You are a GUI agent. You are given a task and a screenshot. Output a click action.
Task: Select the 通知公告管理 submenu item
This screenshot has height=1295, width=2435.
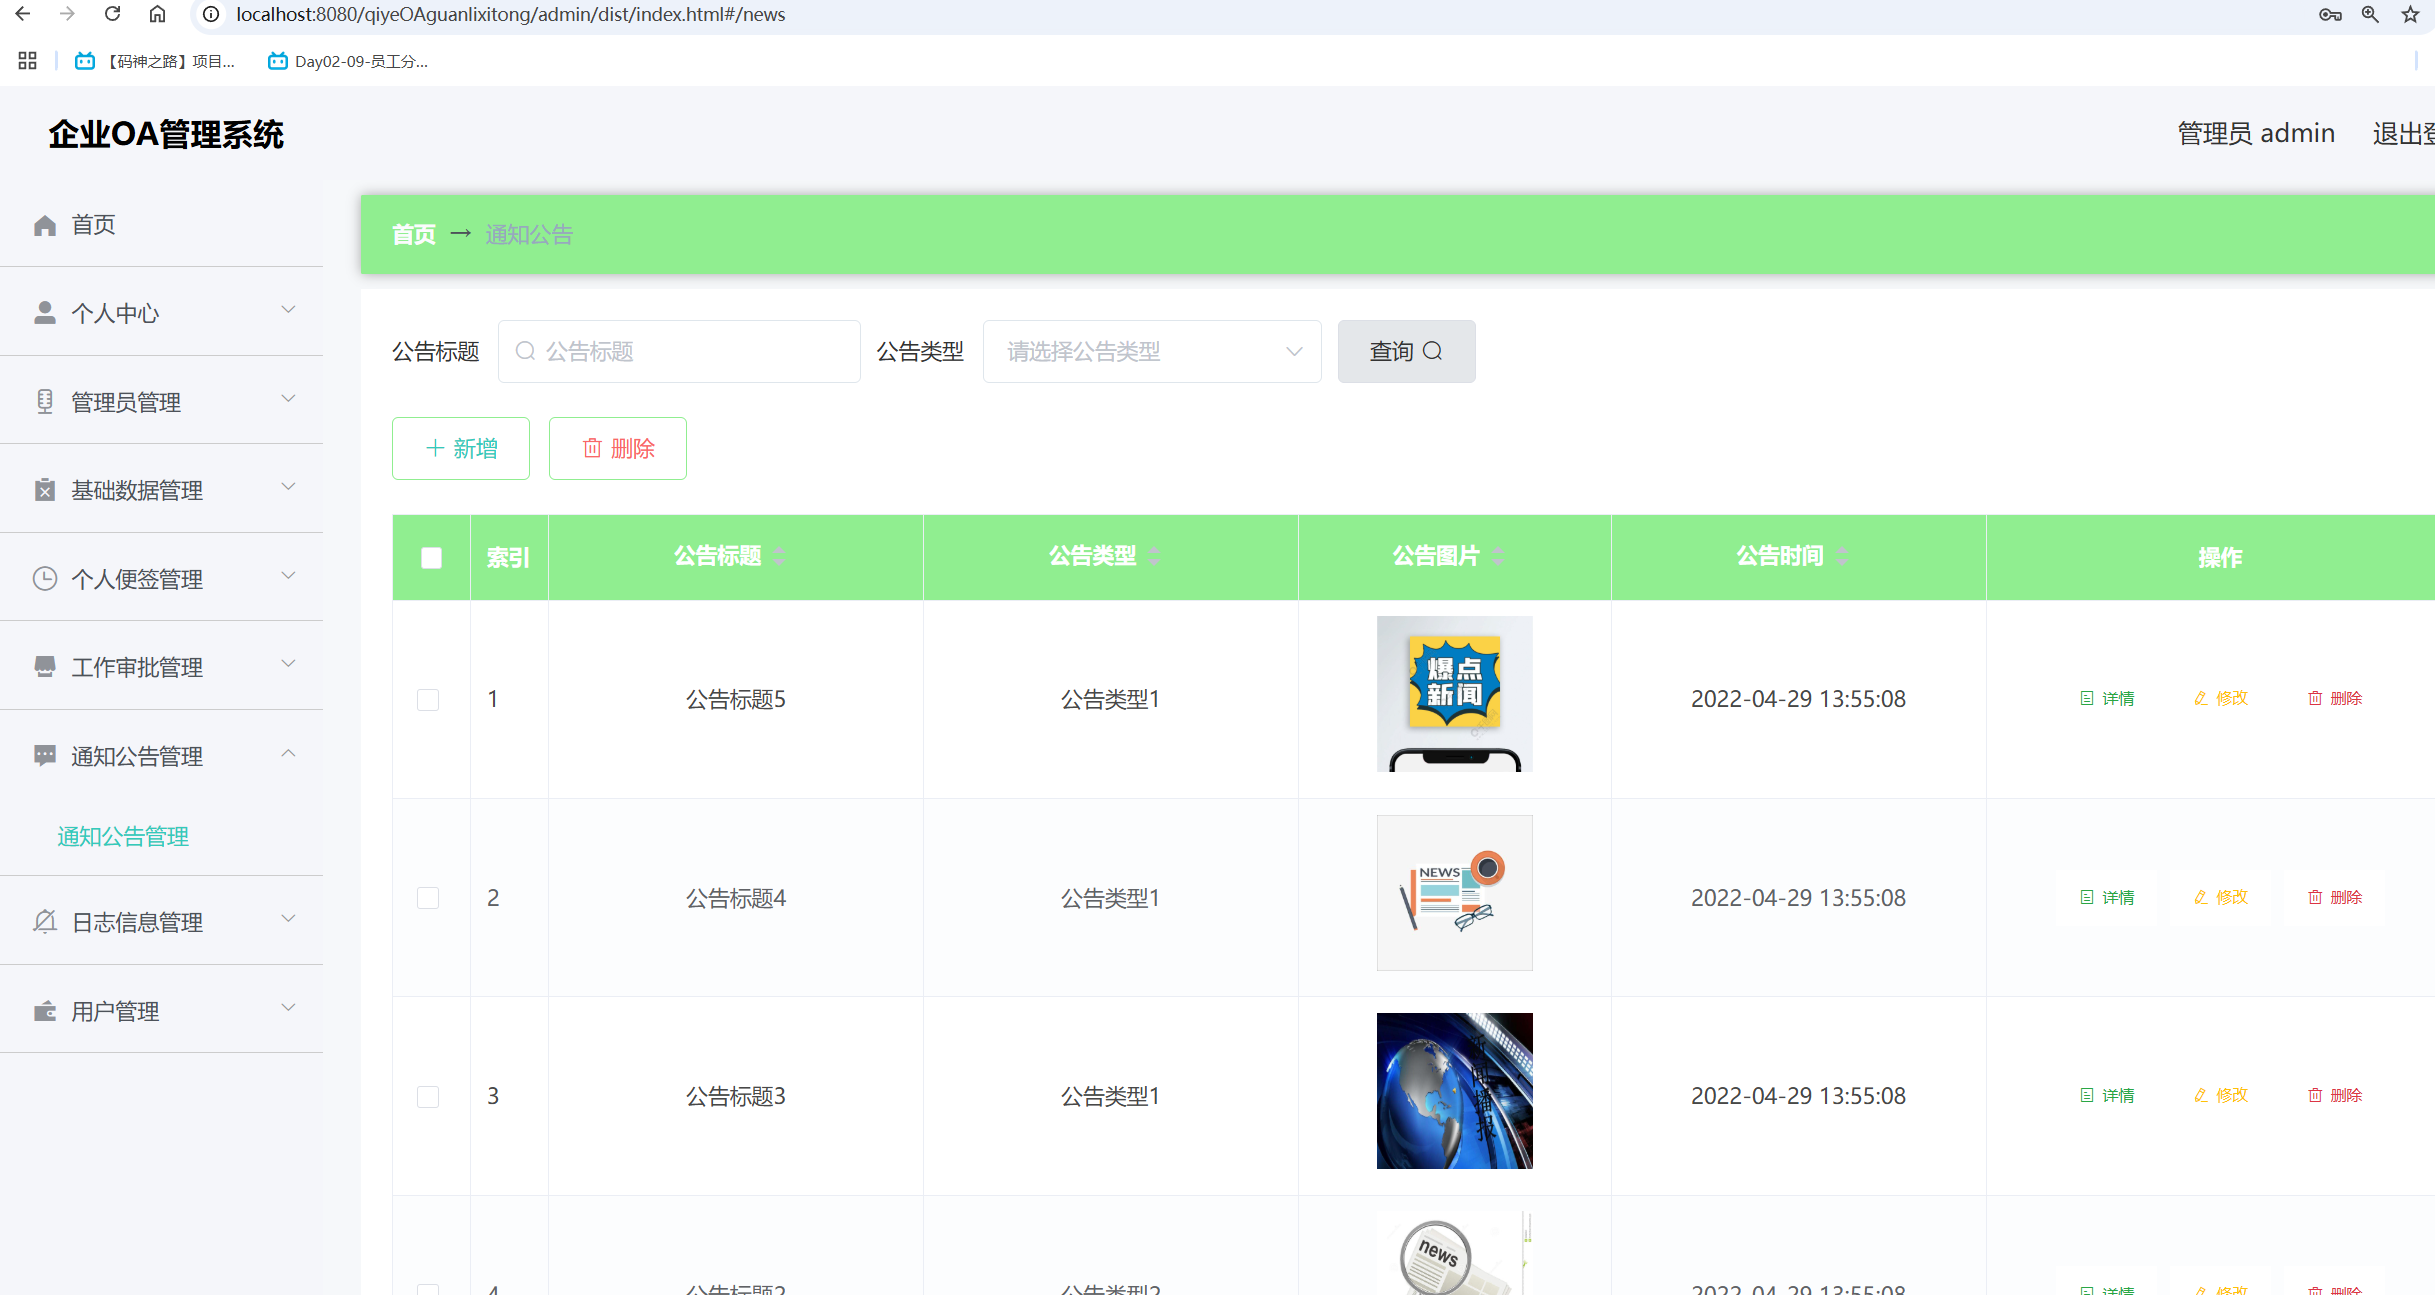[123, 836]
